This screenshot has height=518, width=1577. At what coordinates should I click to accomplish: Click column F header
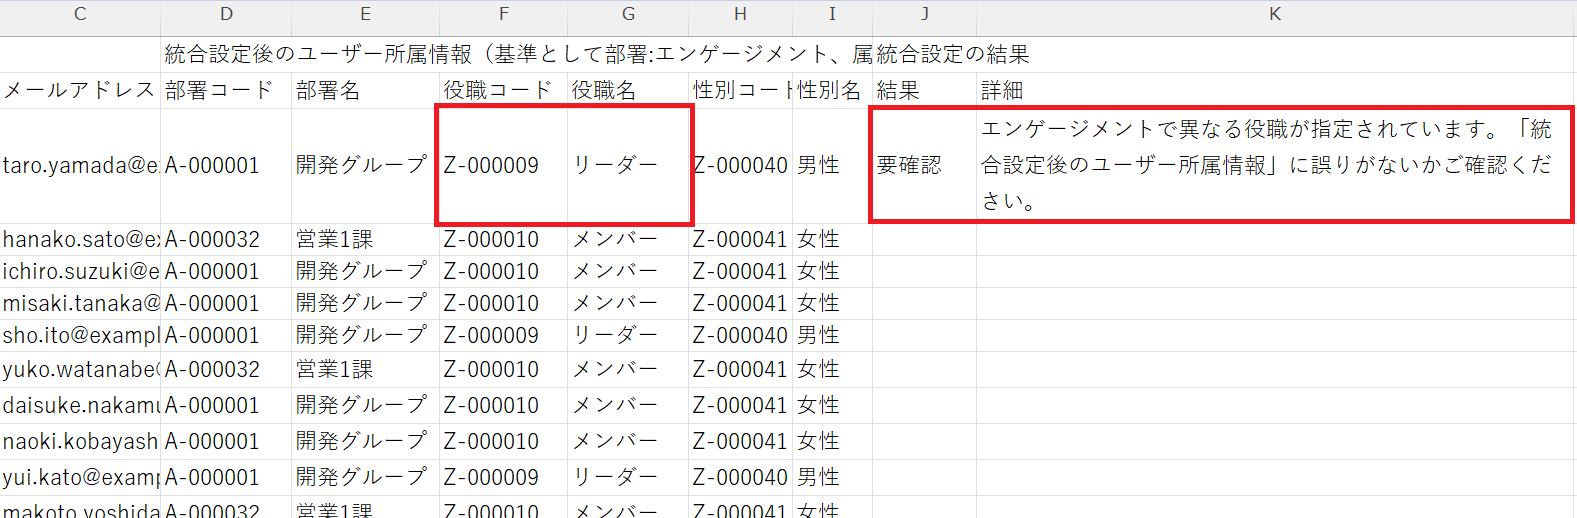pos(503,14)
